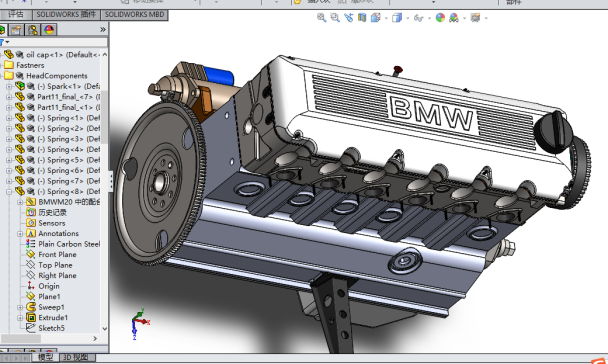This screenshot has height=364, width=608.
Task: Open the View Orientation dropdown arrow
Action: click(x=386, y=18)
